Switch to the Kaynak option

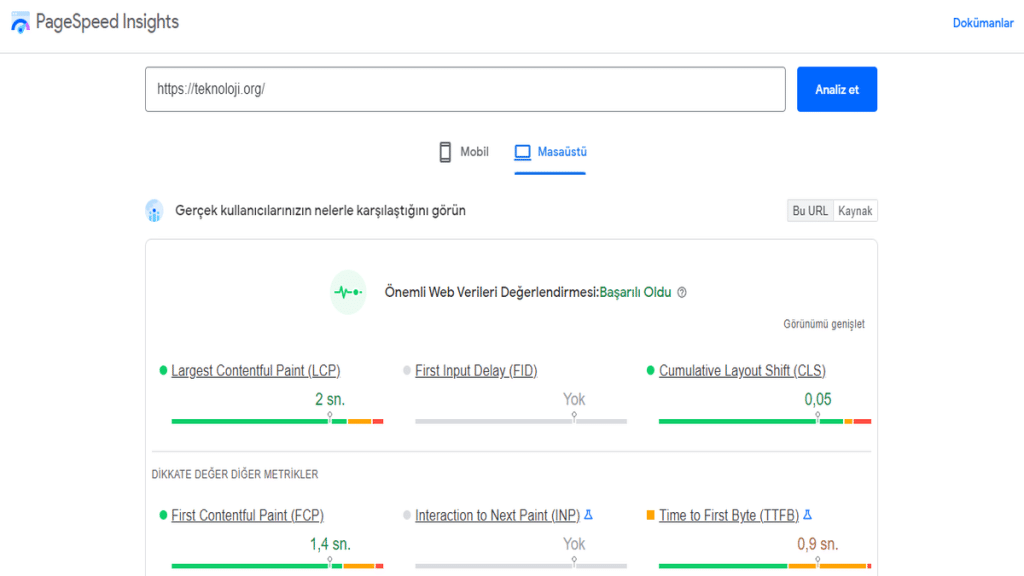[x=855, y=210]
